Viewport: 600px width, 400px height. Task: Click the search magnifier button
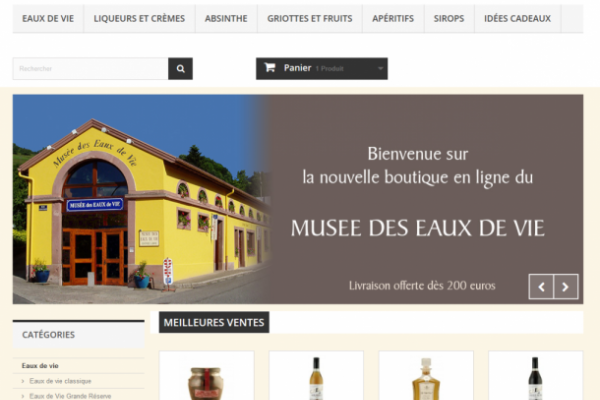pos(180,69)
